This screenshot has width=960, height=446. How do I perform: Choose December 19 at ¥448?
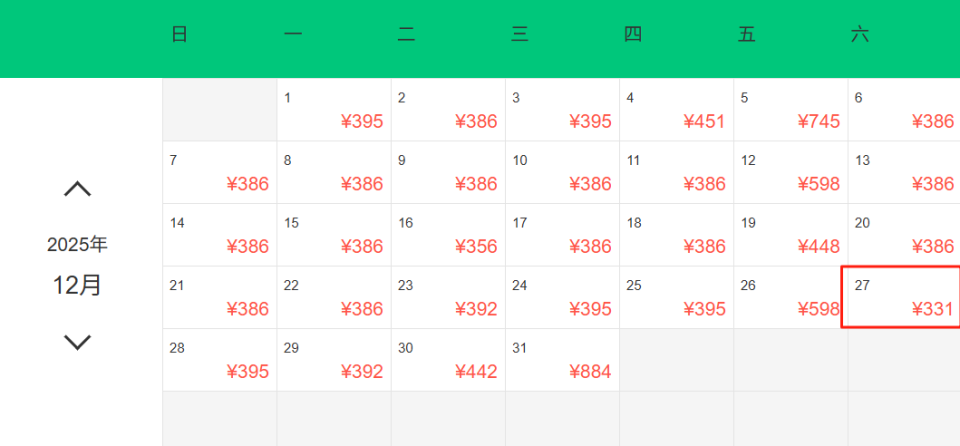pyautogui.click(x=790, y=235)
